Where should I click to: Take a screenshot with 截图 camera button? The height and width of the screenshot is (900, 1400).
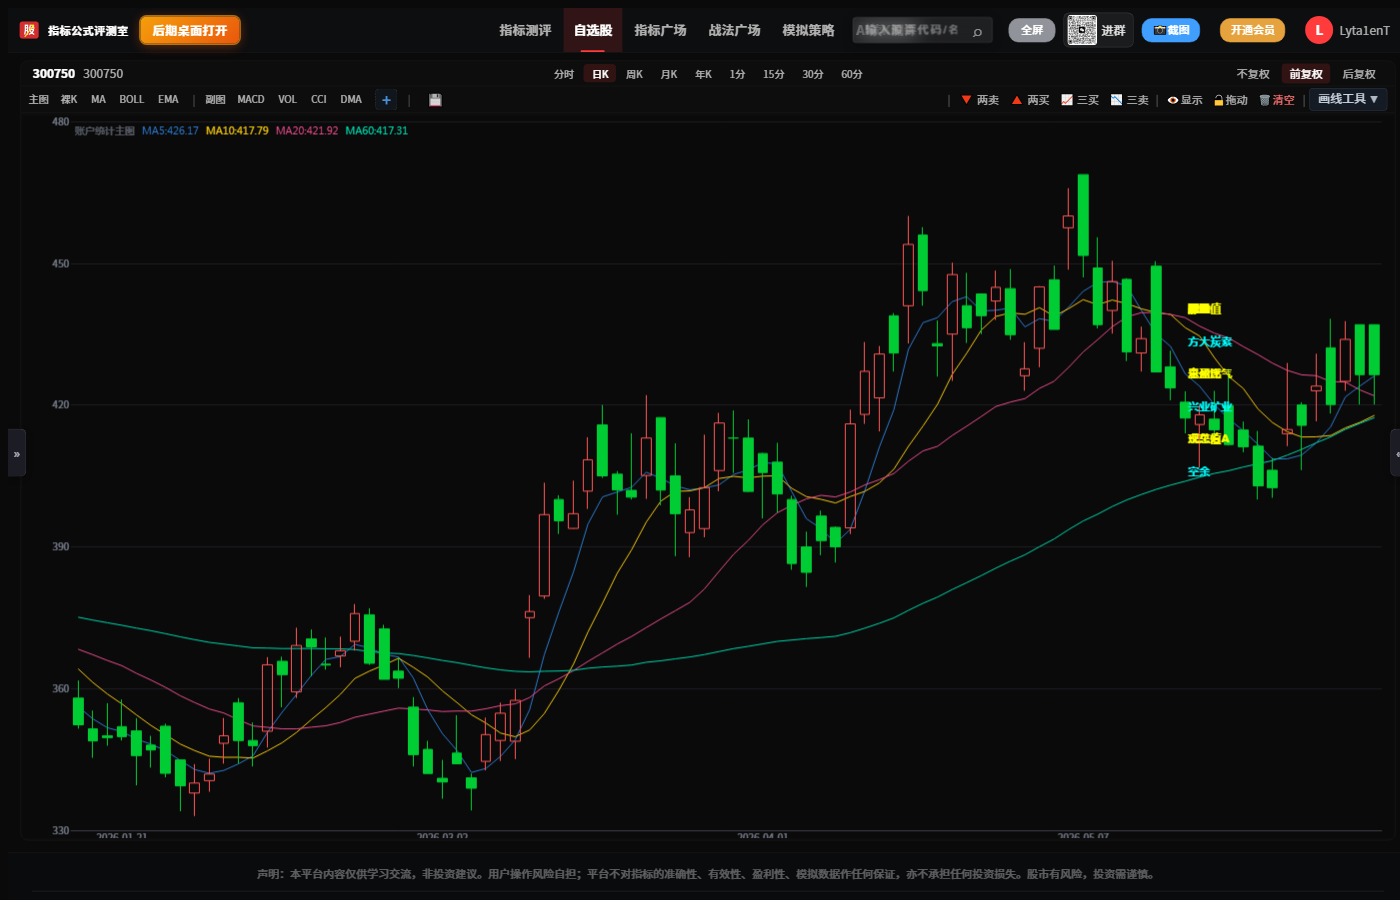click(1171, 30)
